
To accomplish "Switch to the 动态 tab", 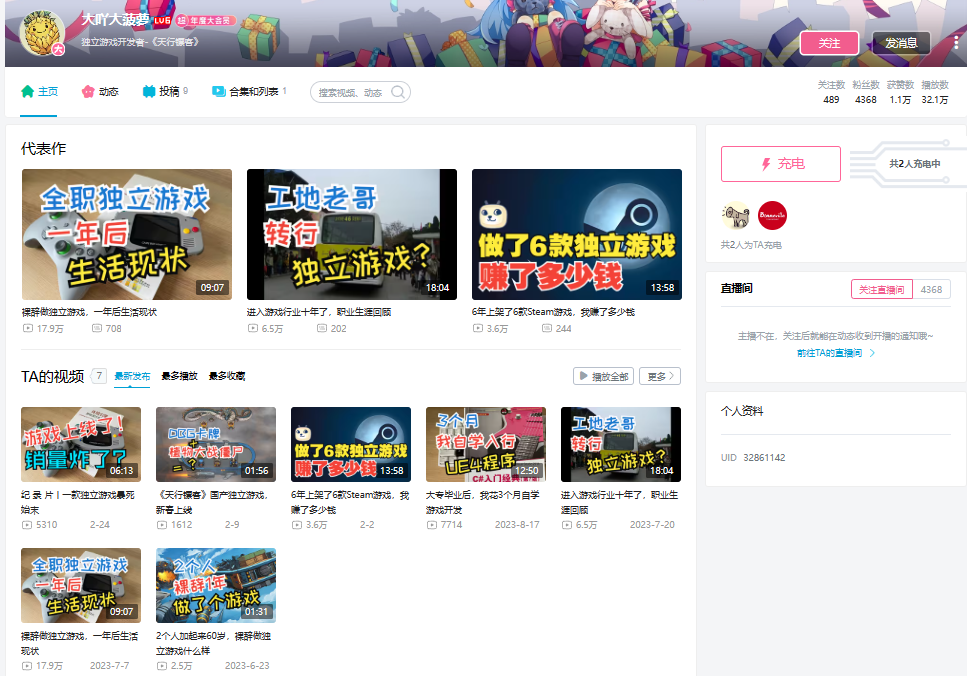I will click(100, 92).
